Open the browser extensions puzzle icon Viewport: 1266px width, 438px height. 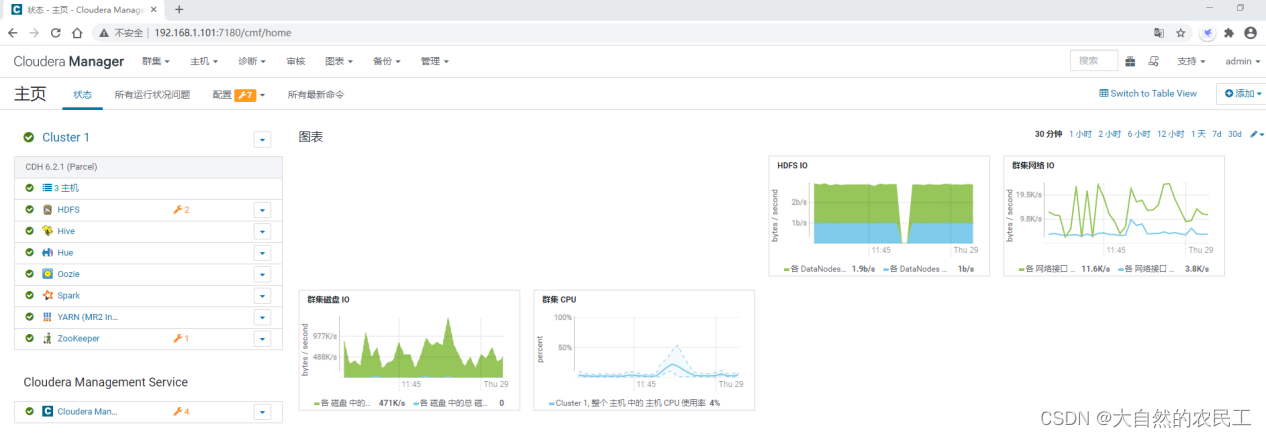point(1229,32)
